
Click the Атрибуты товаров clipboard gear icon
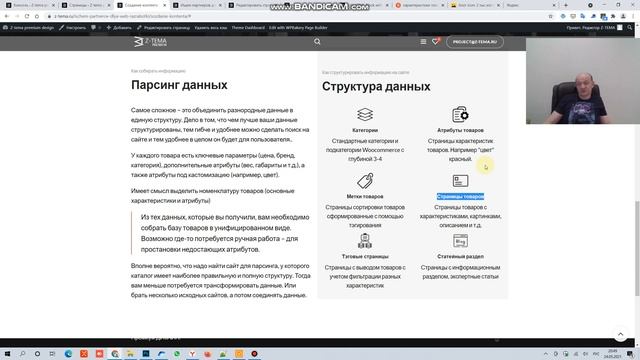coord(460,115)
